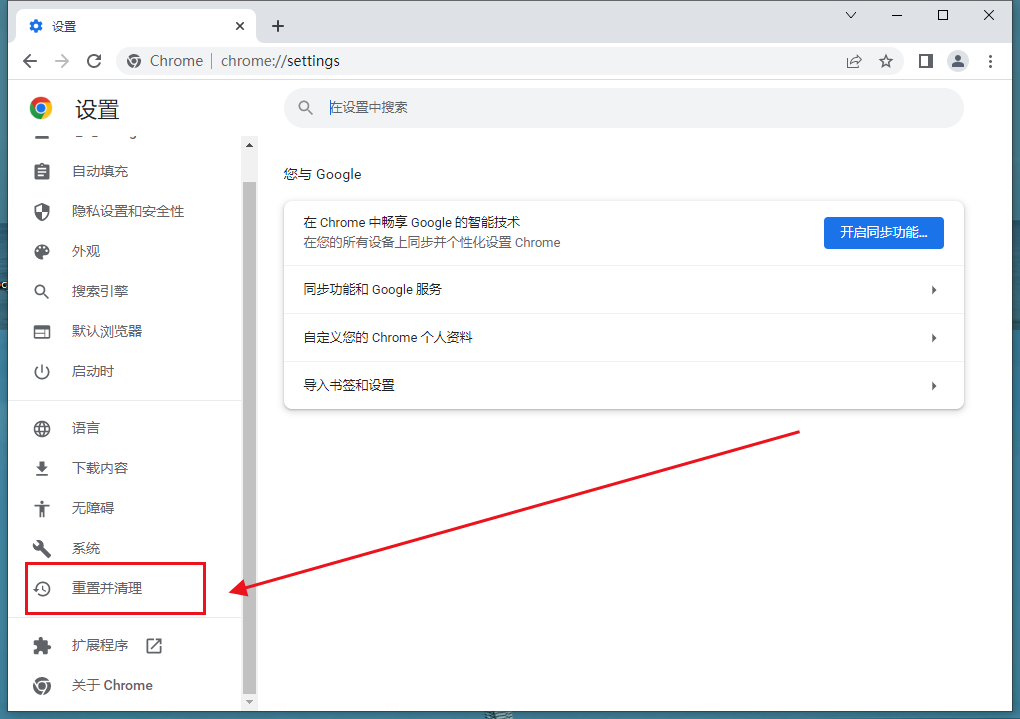Open Chrome three-dot menu
The width and height of the screenshot is (1020, 719).
click(x=990, y=61)
